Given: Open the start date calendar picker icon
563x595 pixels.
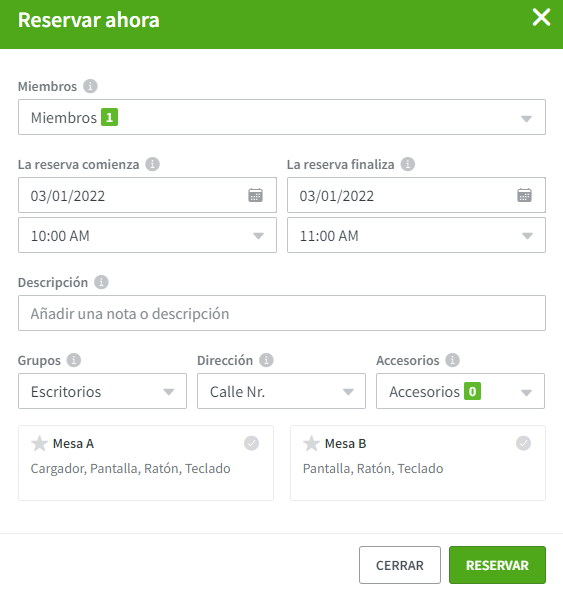Looking at the screenshot, I should click(255, 195).
